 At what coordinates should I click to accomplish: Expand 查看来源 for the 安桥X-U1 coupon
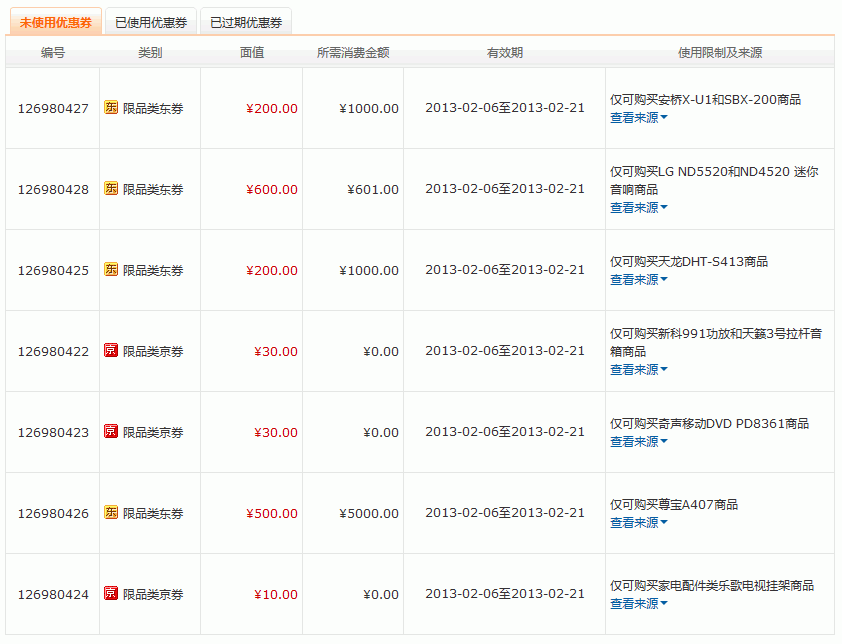coord(638,118)
